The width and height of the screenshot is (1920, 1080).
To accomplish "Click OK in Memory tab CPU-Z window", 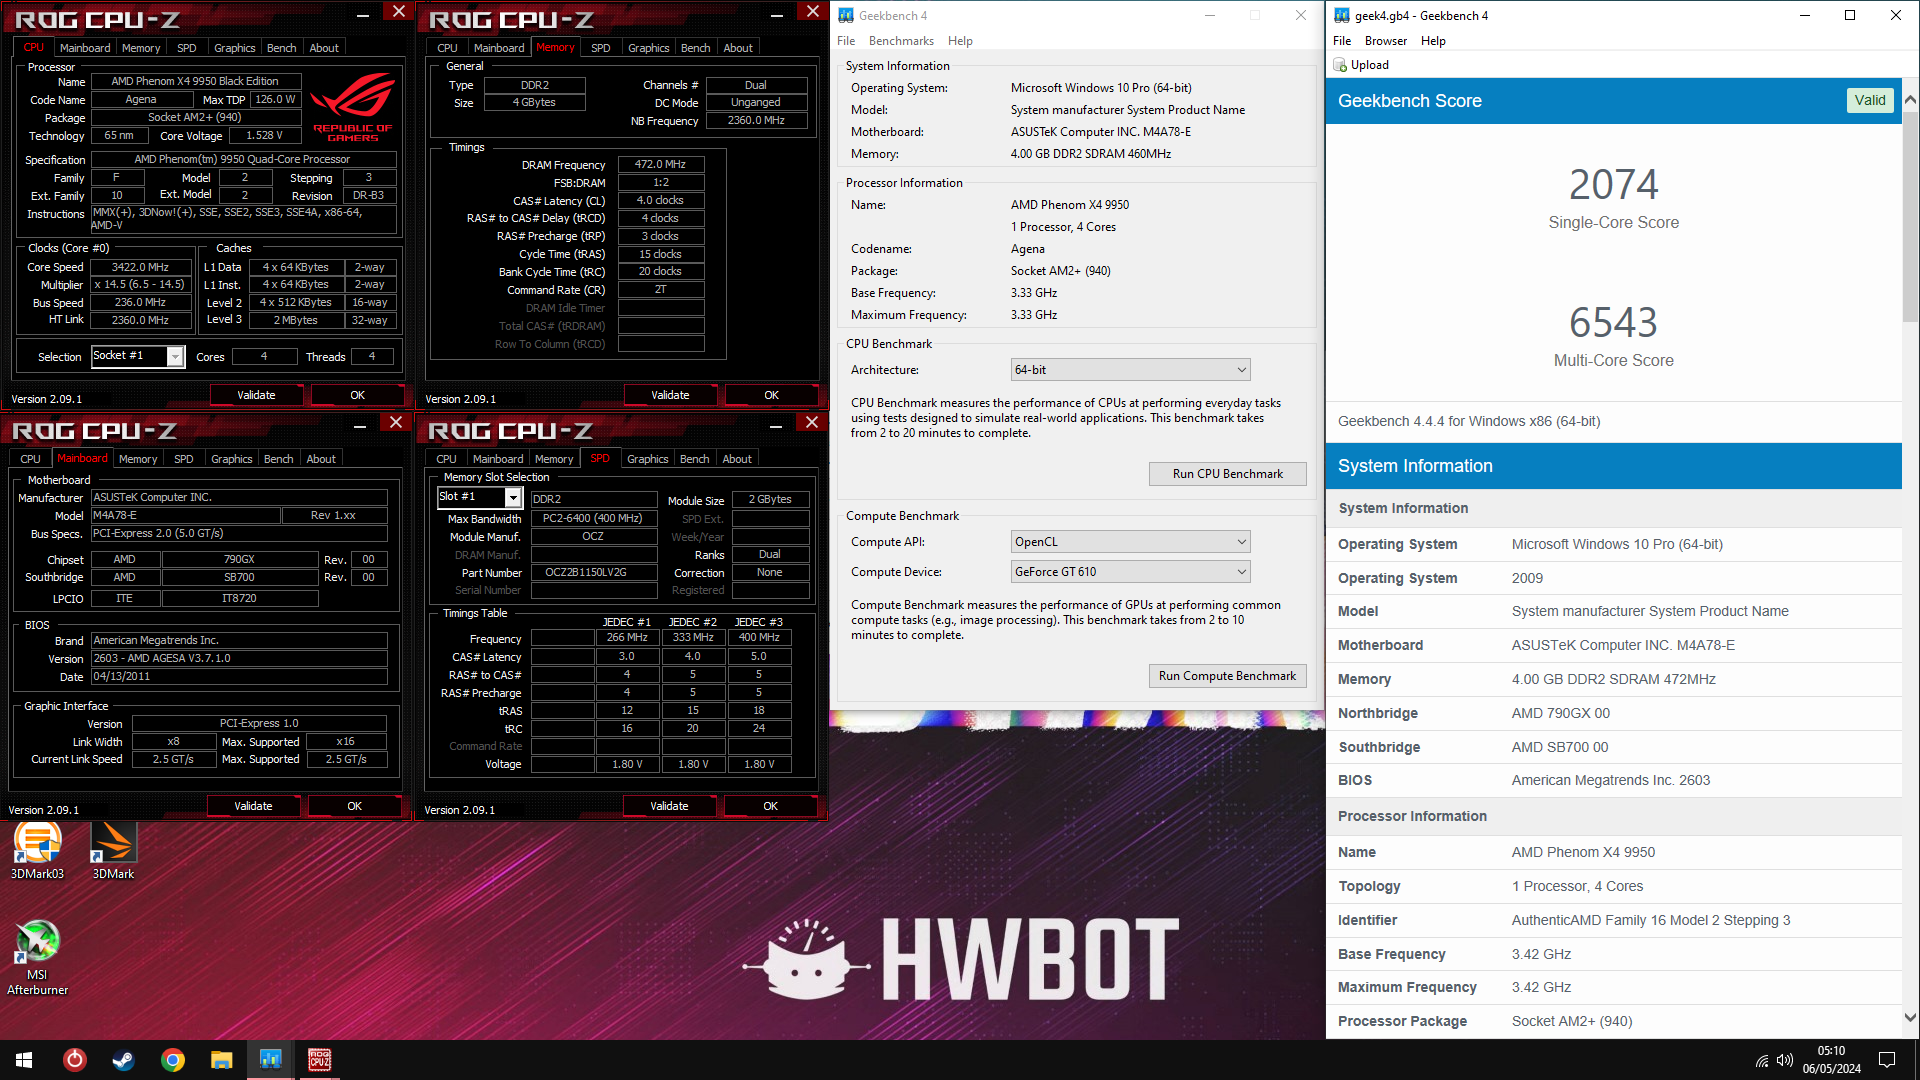I will pyautogui.click(x=771, y=395).
